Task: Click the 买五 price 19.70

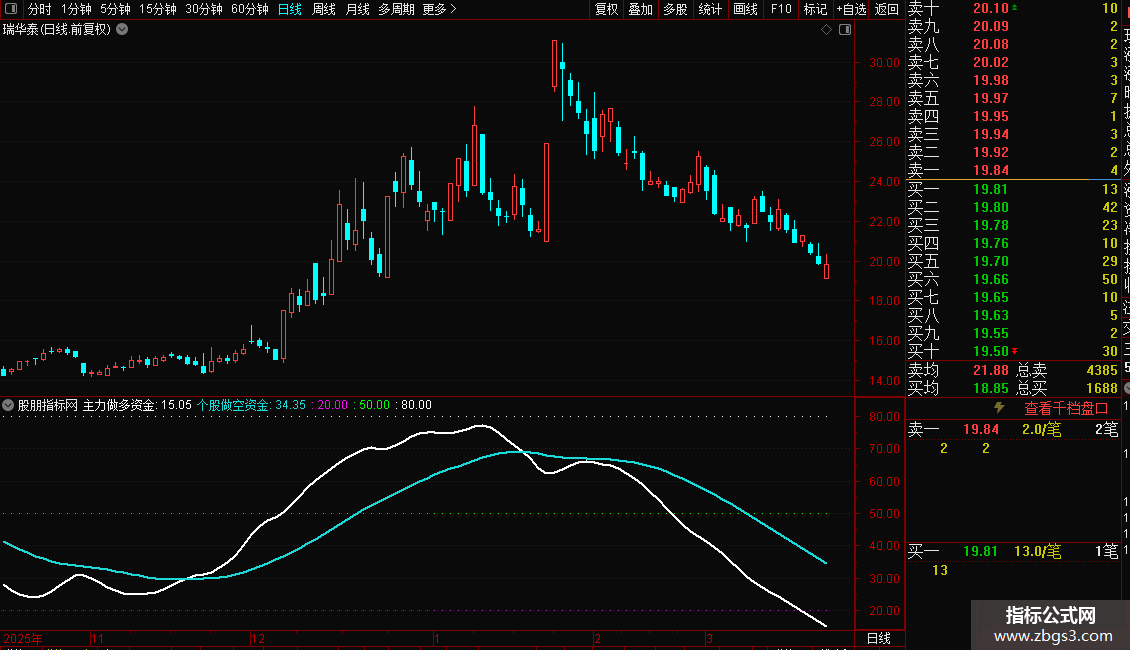Action: click(x=990, y=262)
